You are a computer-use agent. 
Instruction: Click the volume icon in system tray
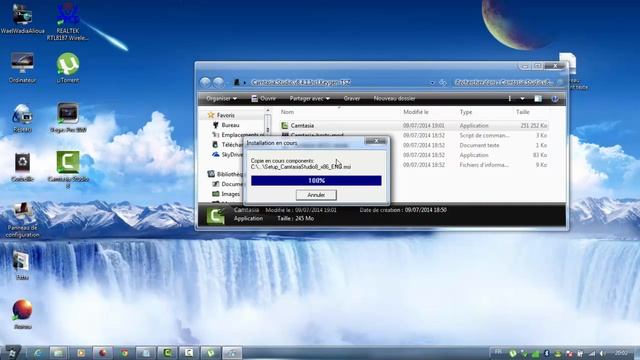coord(602,353)
